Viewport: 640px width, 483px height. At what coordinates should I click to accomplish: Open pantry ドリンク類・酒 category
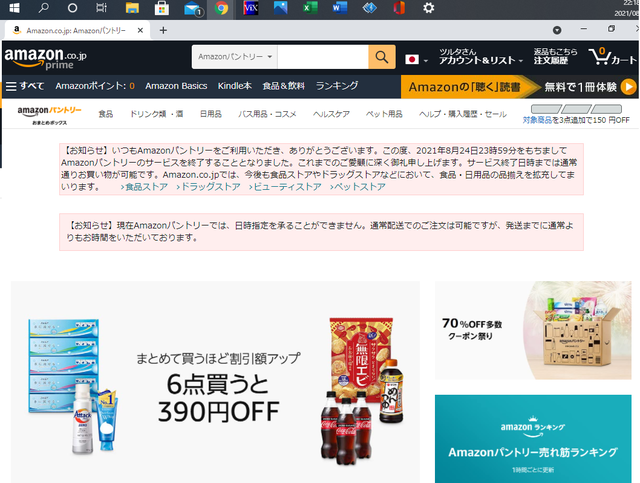156,114
